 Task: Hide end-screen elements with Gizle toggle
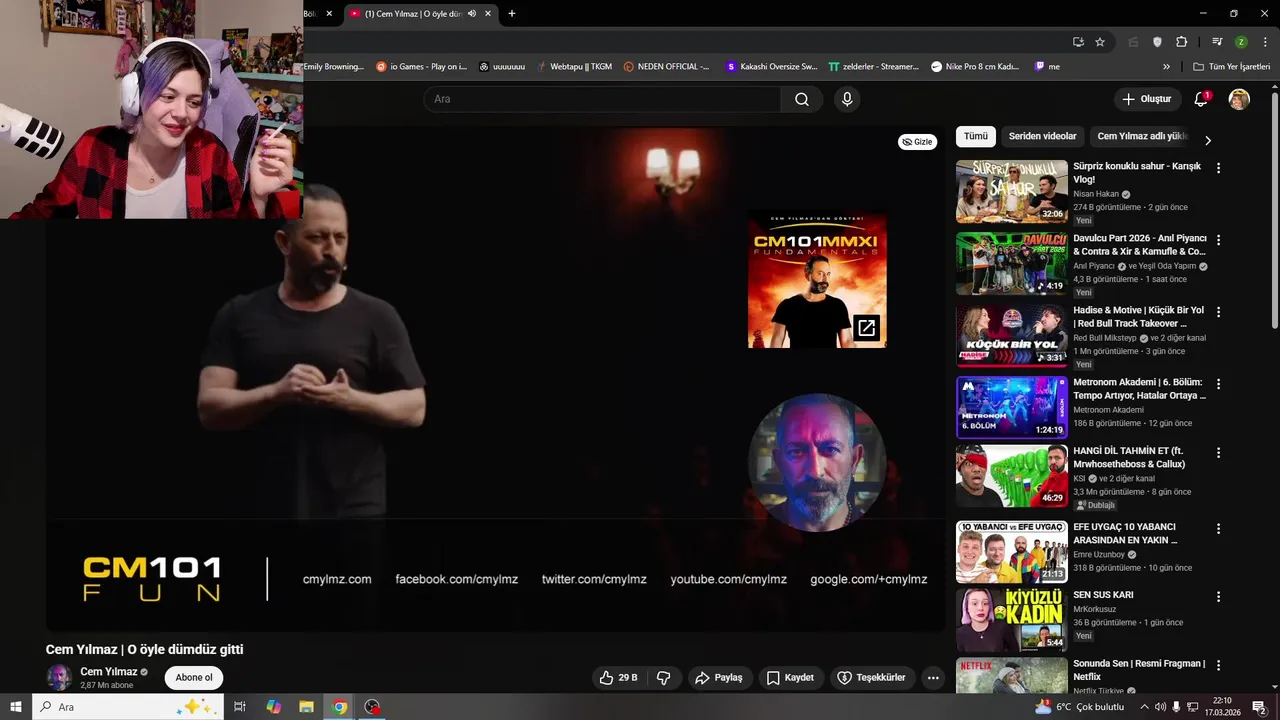tap(917, 142)
